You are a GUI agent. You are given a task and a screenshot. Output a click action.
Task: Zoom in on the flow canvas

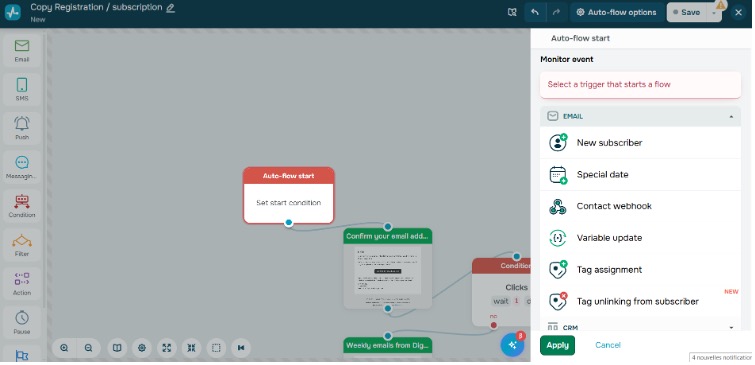(64, 348)
